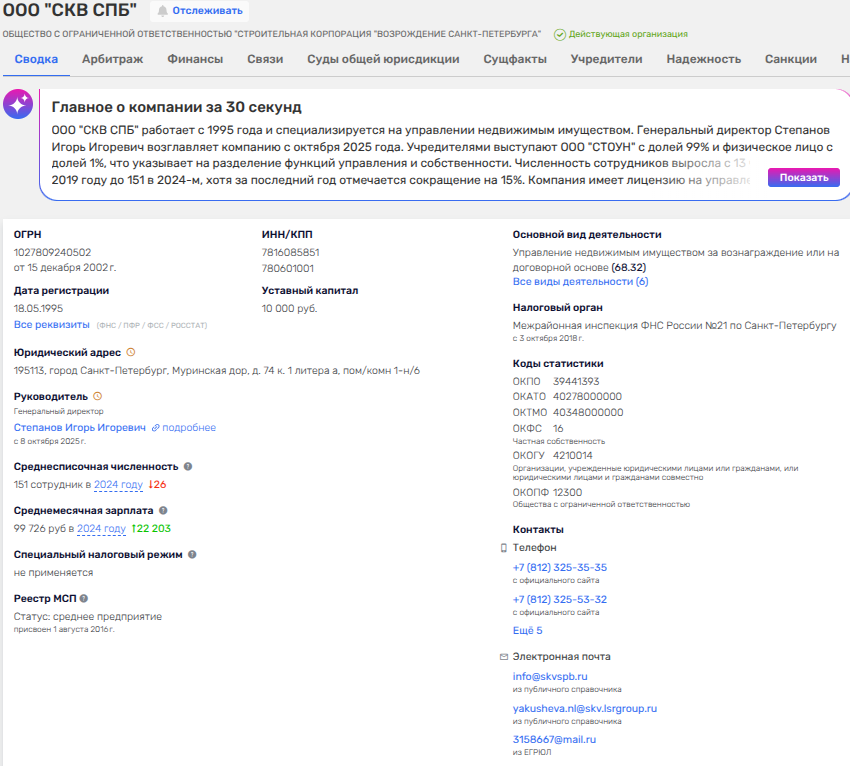Click the help icon next to Среднемесячная зарплата
This screenshot has height=766, width=850.
(164, 510)
